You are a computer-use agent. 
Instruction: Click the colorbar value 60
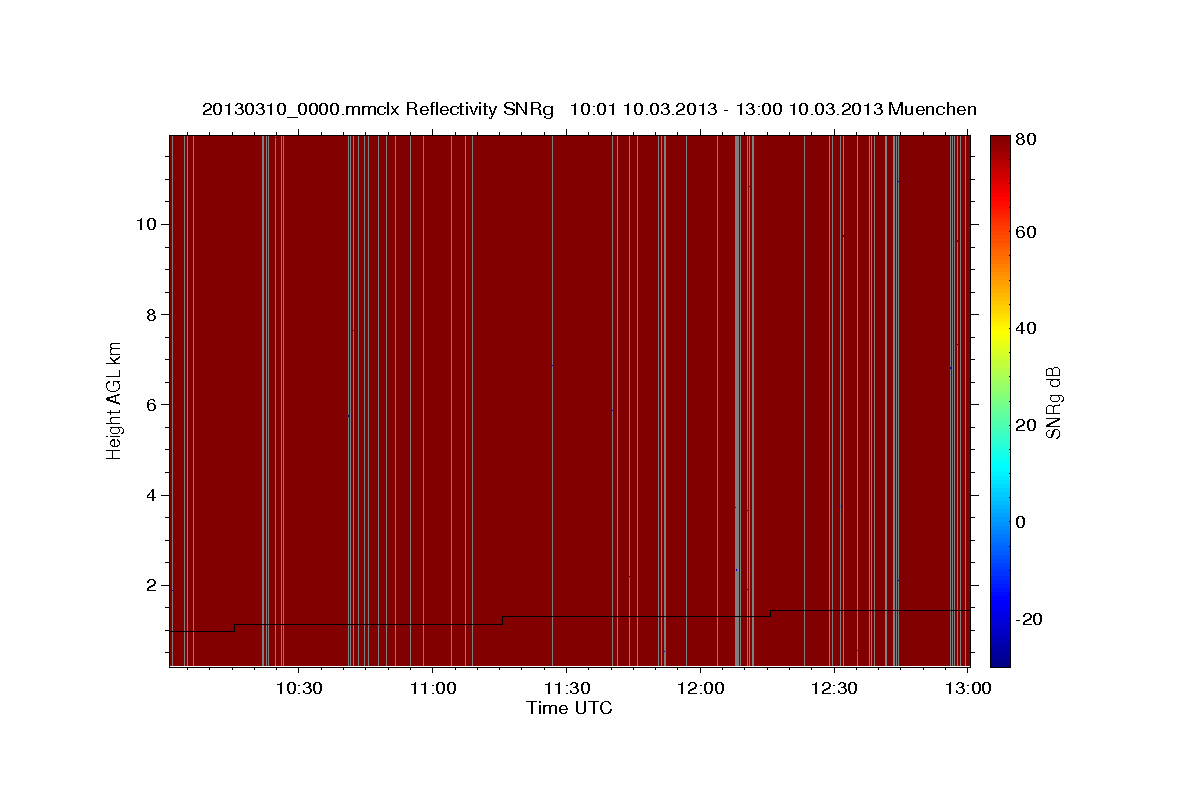[1026, 232]
